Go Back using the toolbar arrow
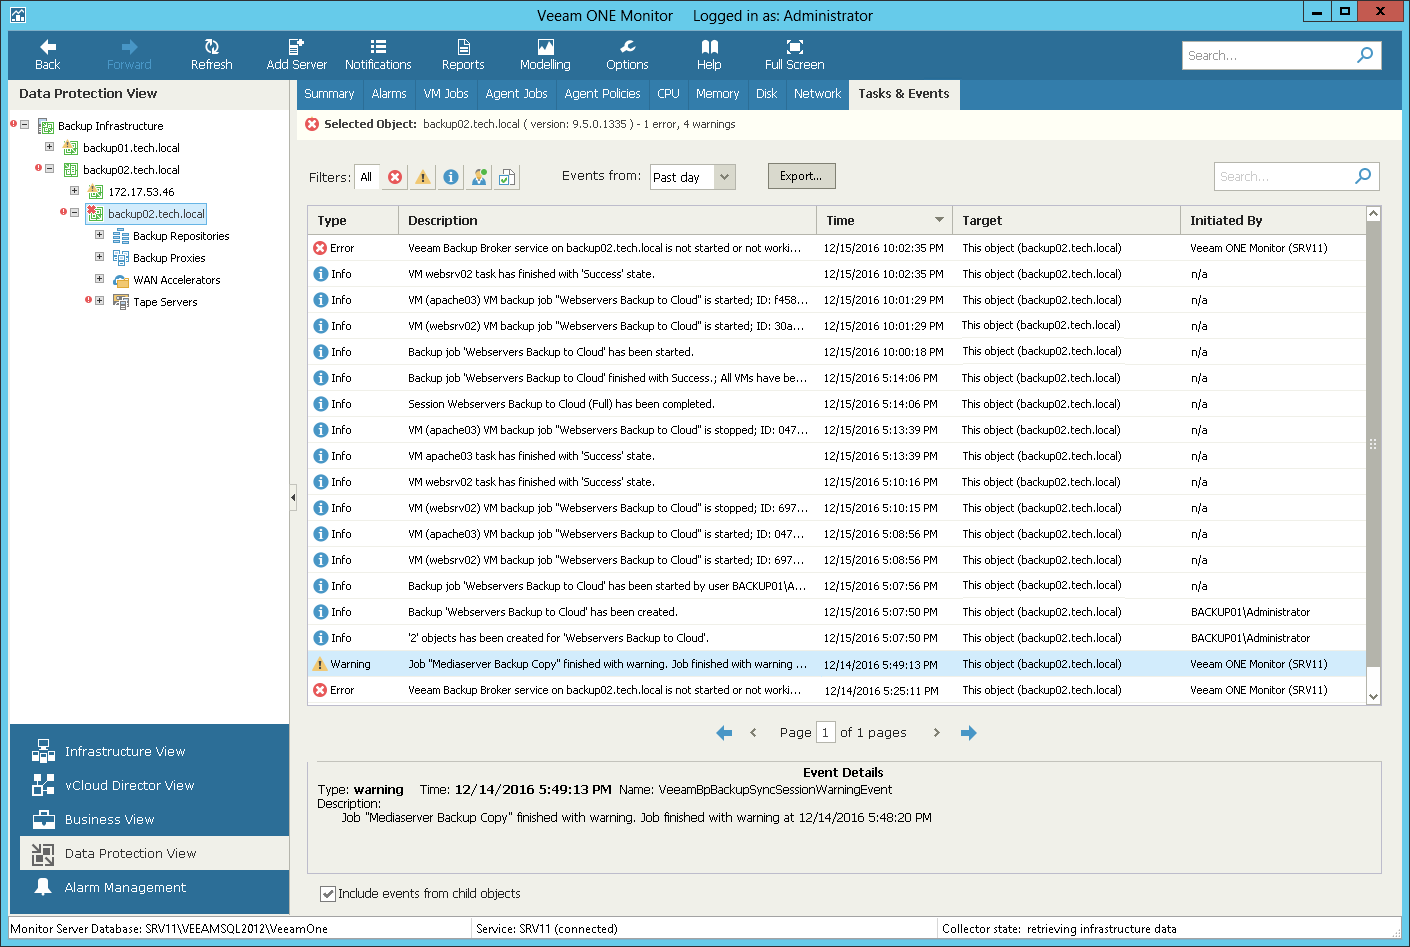 (x=47, y=55)
